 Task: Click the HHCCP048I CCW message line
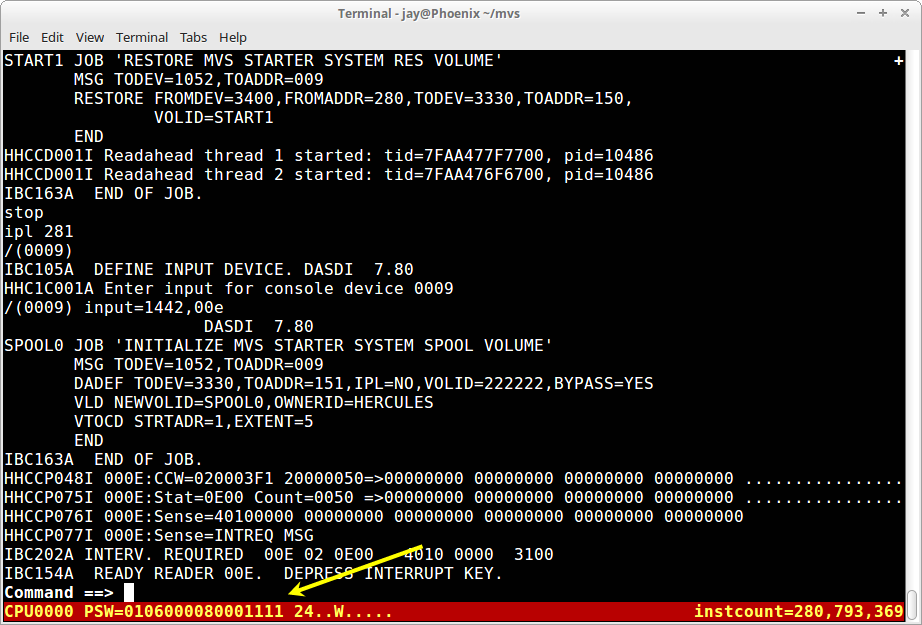coord(453,478)
